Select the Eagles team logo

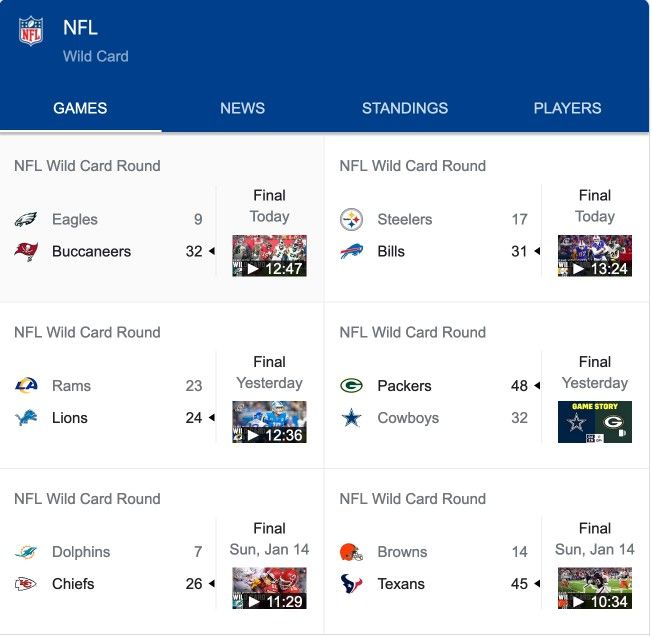pyautogui.click(x=26, y=219)
